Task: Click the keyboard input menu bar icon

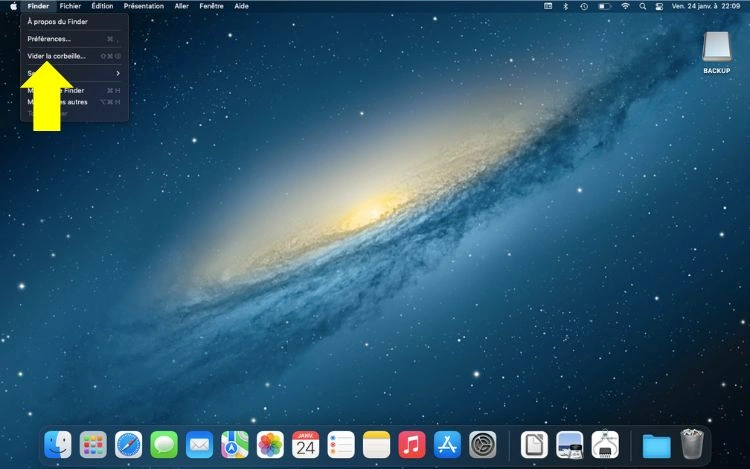Action: pos(548,6)
